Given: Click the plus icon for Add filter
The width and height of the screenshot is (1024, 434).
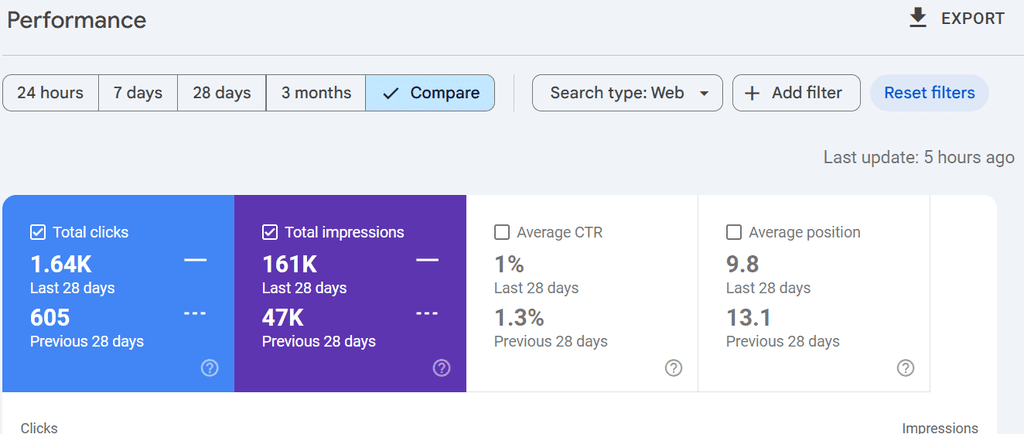Looking at the screenshot, I should click(x=753, y=93).
